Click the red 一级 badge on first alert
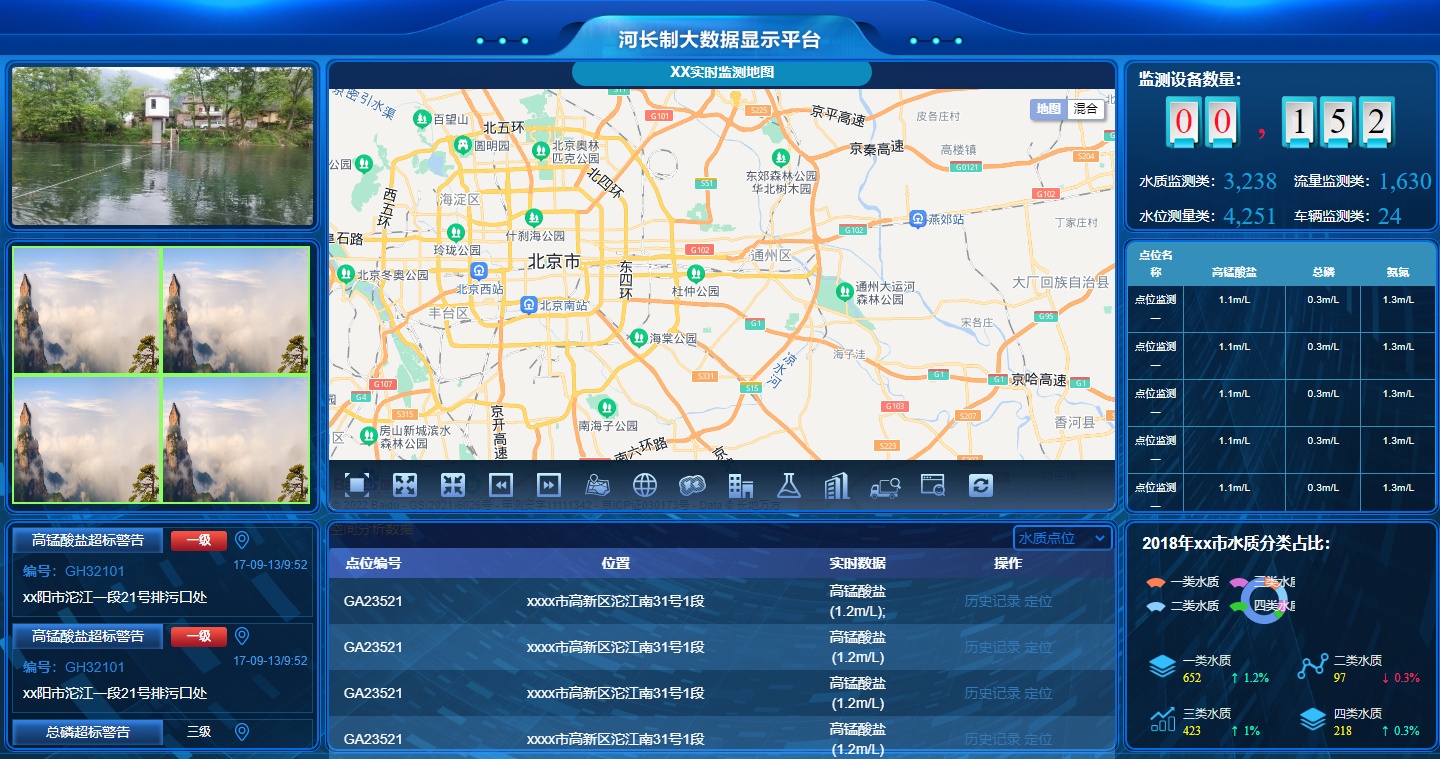1440x759 pixels. 198,541
